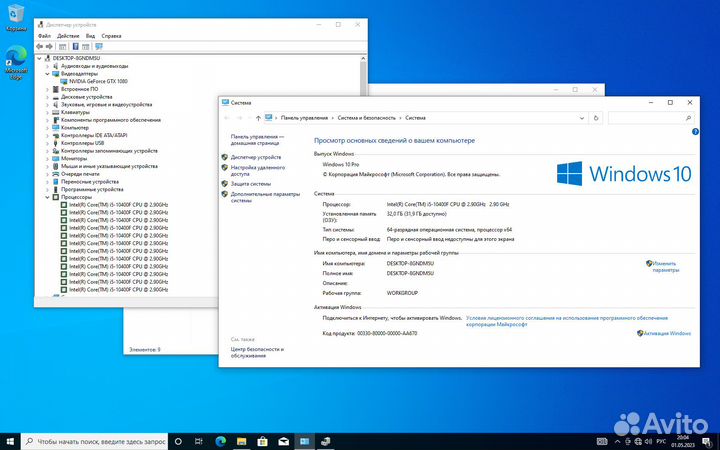
Task: Open Task View on taskbar
Action: pyautogui.click(x=199, y=442)
